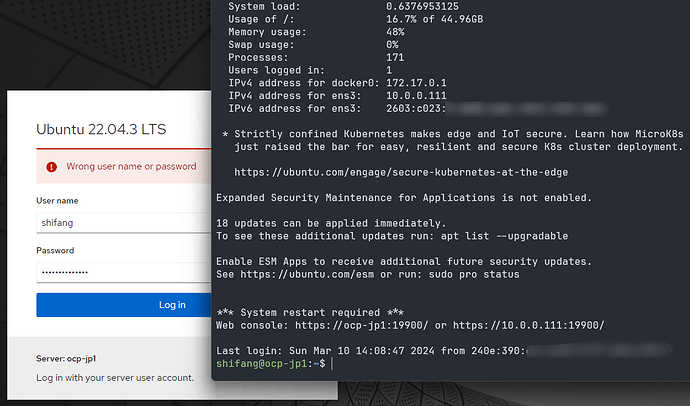Click the docker0 IPv4 address 172.17.0.1
The width and height of the screenshot is (690, 406).
click(416, 83)
